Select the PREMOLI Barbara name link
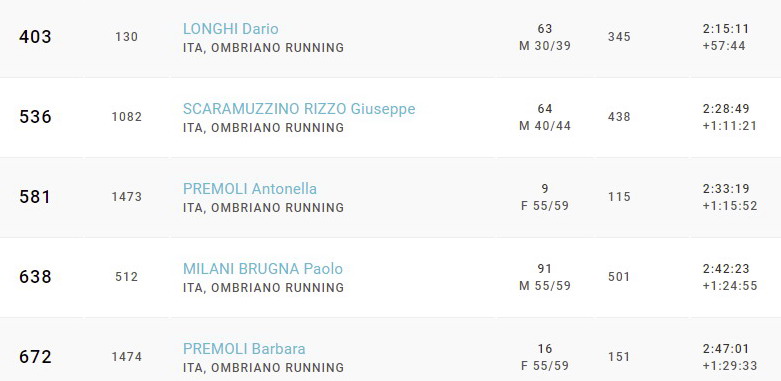Viewport: 781px width, 381px height. coord(244,349)
